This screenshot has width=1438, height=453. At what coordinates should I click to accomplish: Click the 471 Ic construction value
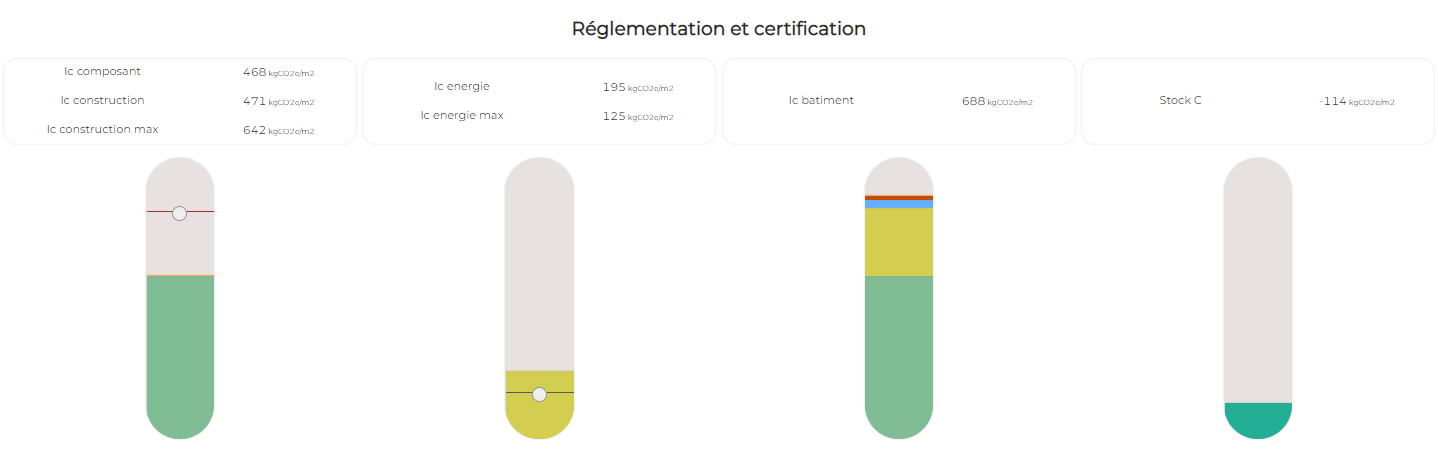[x=254, y=101]
